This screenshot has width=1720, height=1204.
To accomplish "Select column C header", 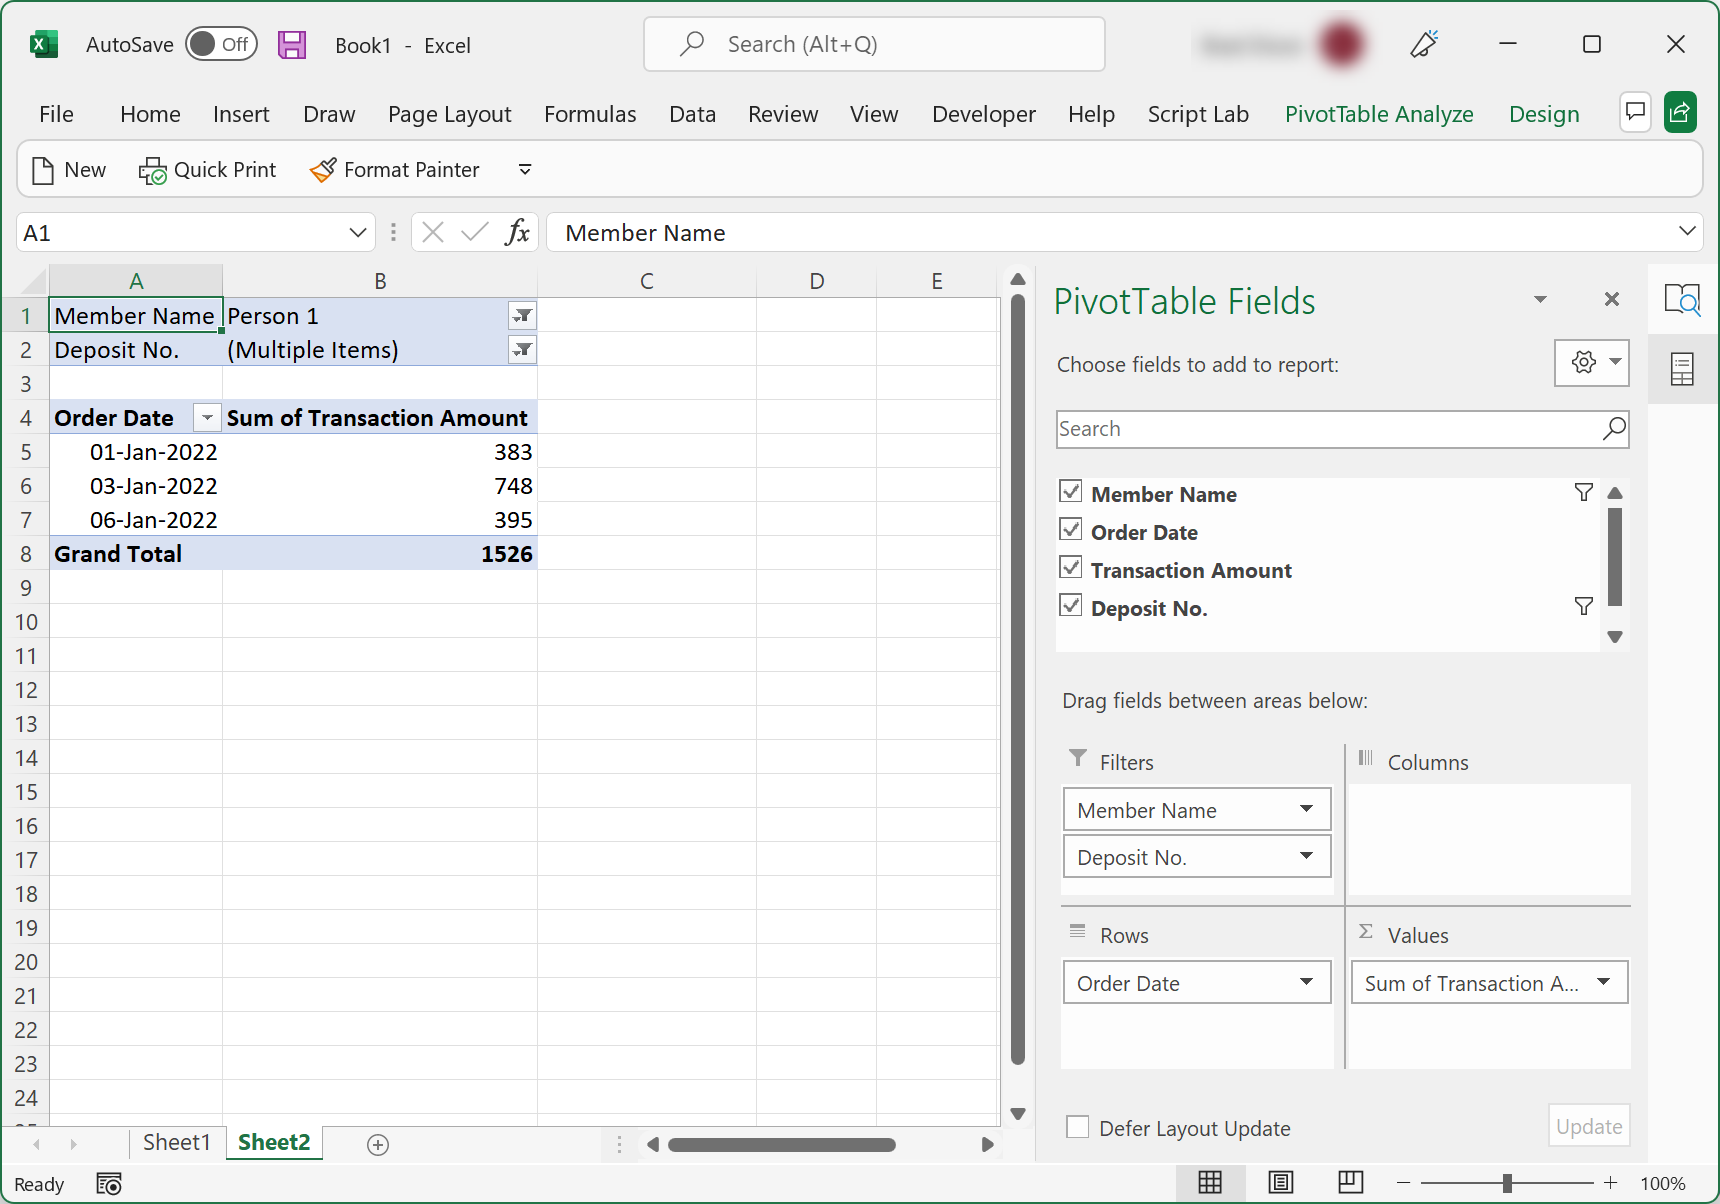I will [647, 281].
